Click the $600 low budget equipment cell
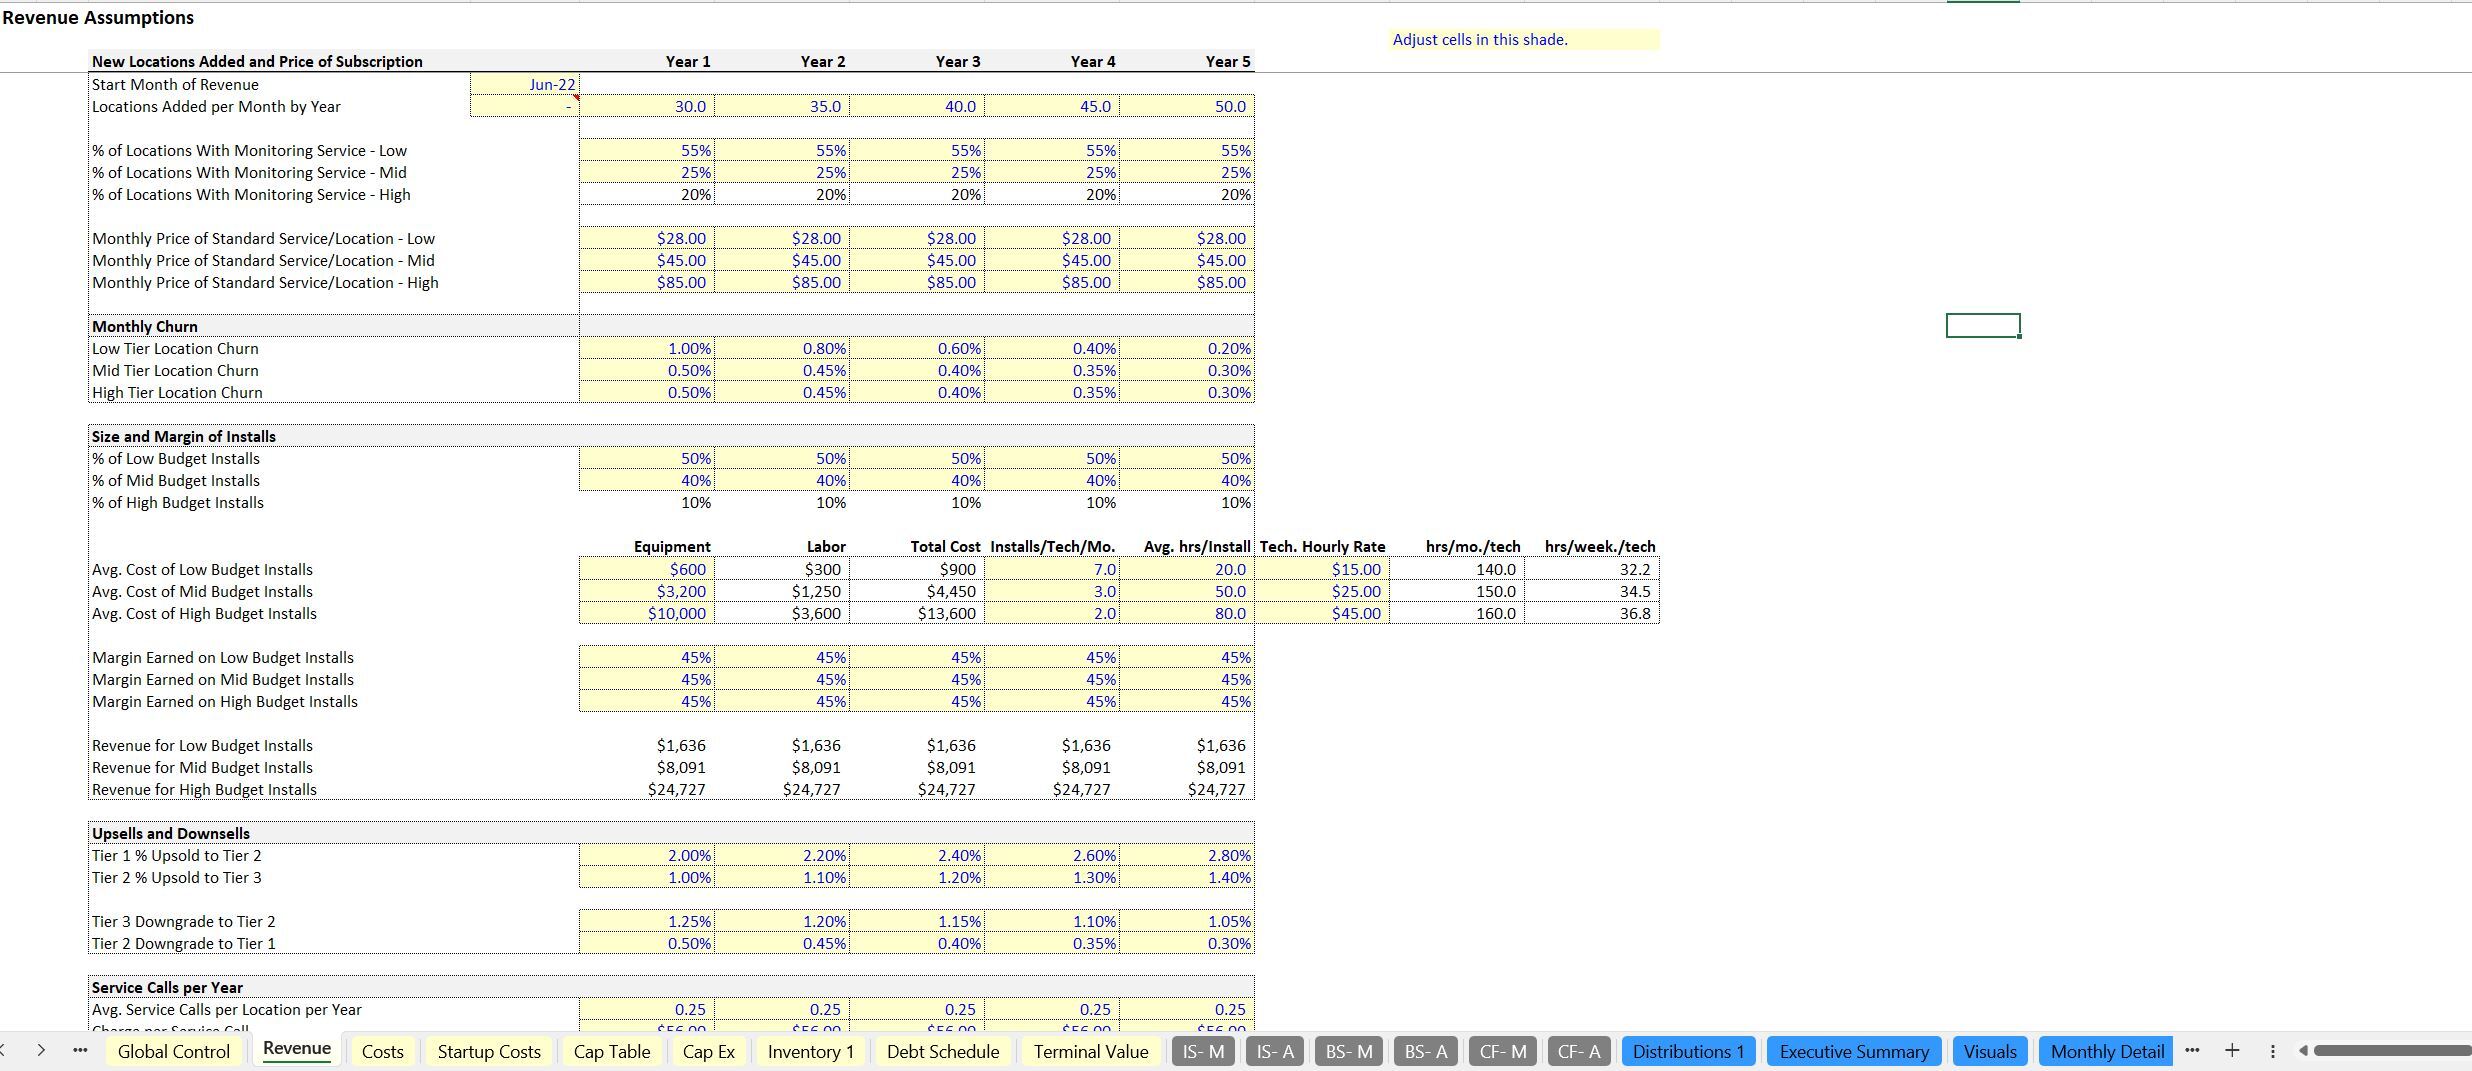The width and height of the screenshot is (2472, 1071). (x=647, y=569)
